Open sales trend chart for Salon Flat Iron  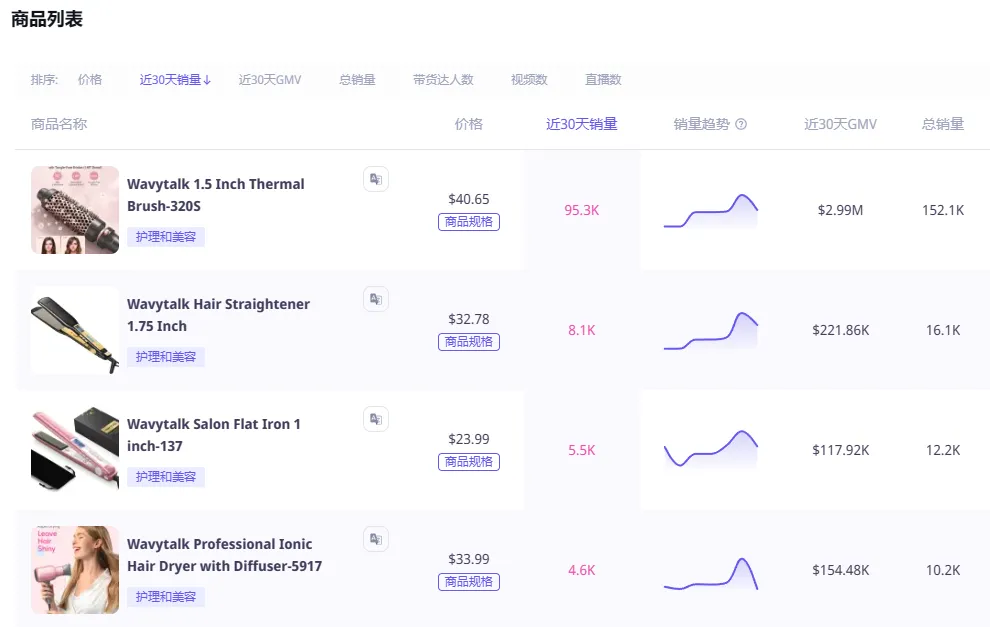710,449
